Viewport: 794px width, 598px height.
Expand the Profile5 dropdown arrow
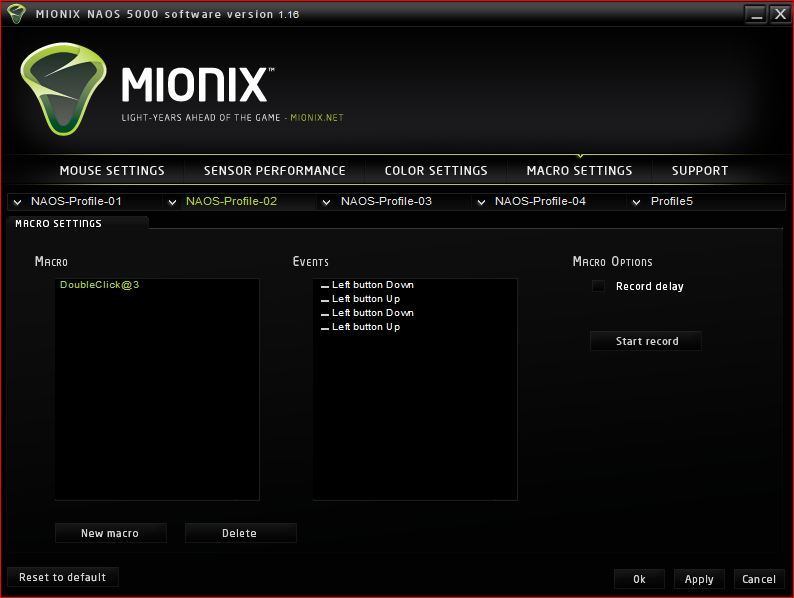[637, 202]
